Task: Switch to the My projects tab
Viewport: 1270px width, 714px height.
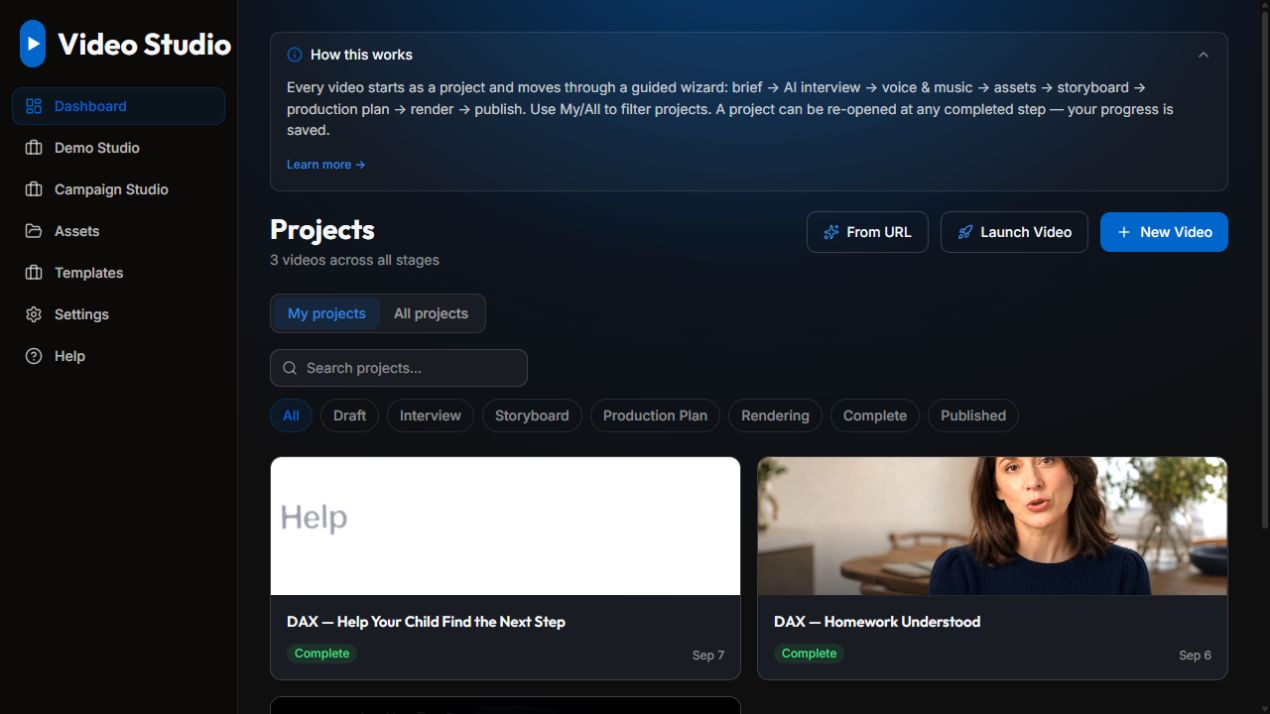Action: tap(327, 313)
